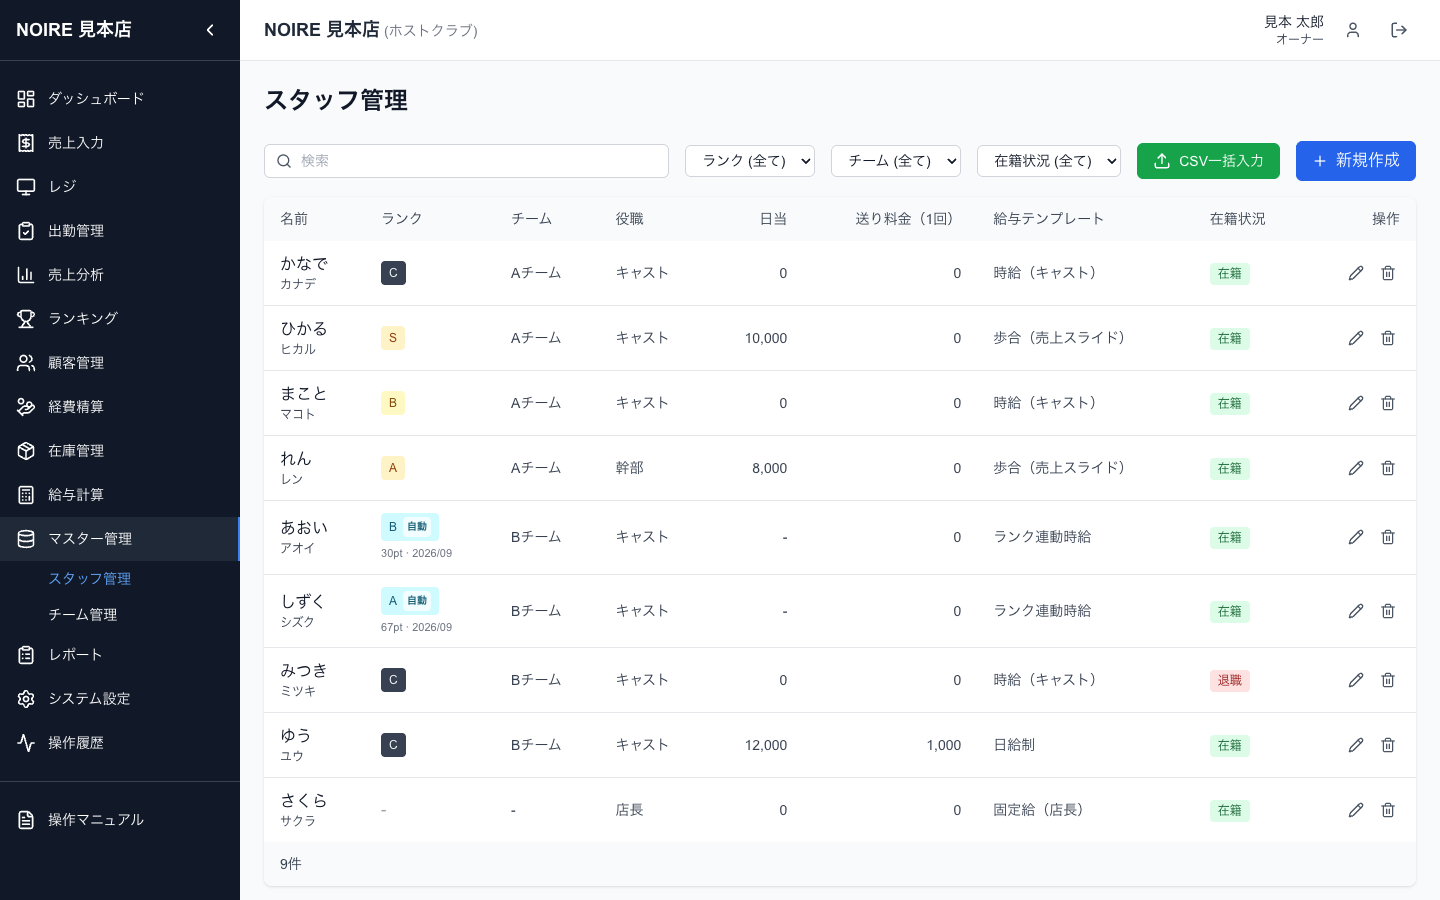Open the チーム (全て) filter dropdown
Image resolution: width=1440 pixels, height=900 pixels.
click(x=896, y=161)
